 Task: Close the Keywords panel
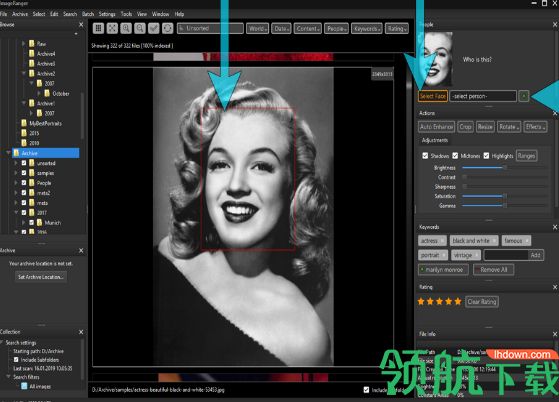click(555, 227)
